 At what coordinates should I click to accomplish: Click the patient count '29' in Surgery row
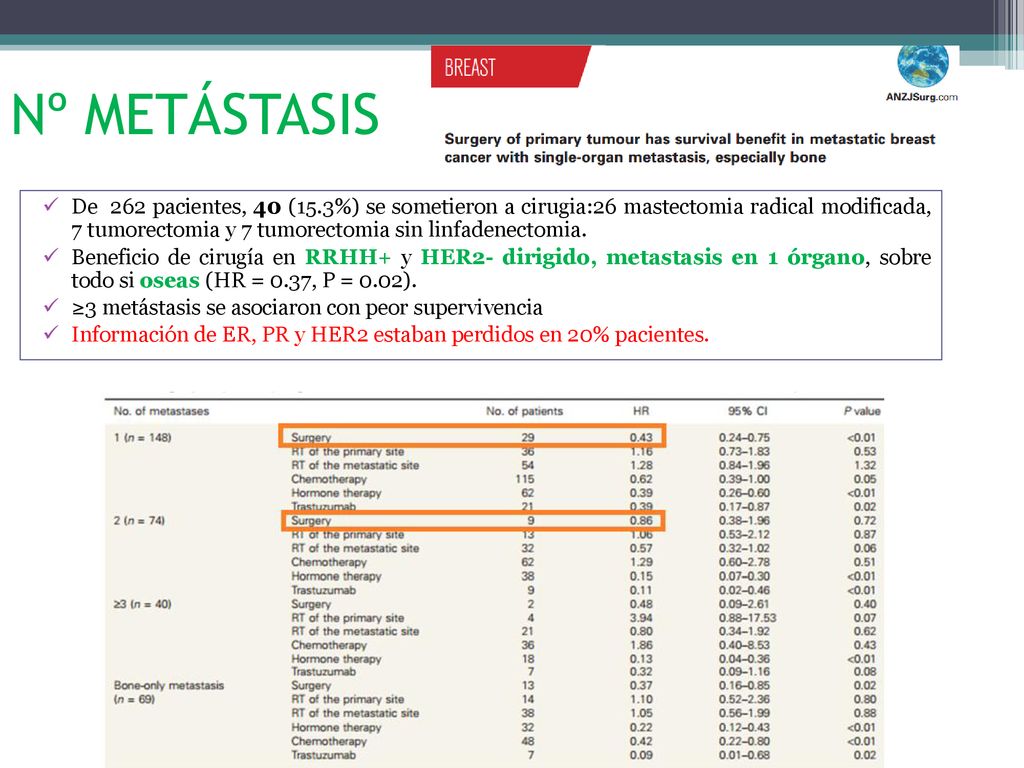[528, 438]
